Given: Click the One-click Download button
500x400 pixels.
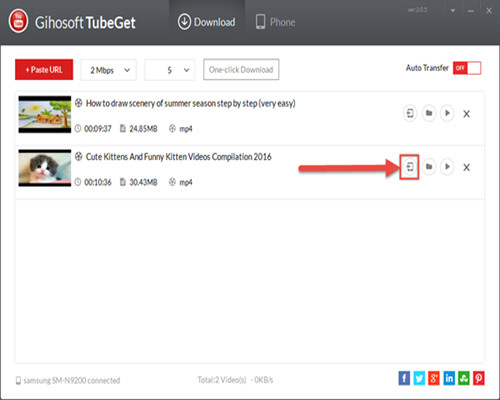Looking at the screenshot, I should [x=241, y=70].
